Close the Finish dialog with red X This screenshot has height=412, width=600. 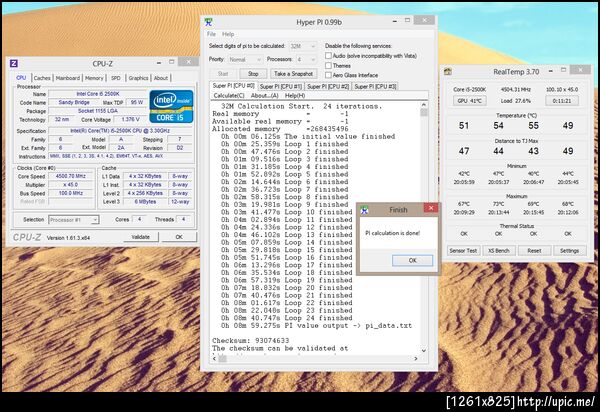pyautogui.click(x=430, y=208)
